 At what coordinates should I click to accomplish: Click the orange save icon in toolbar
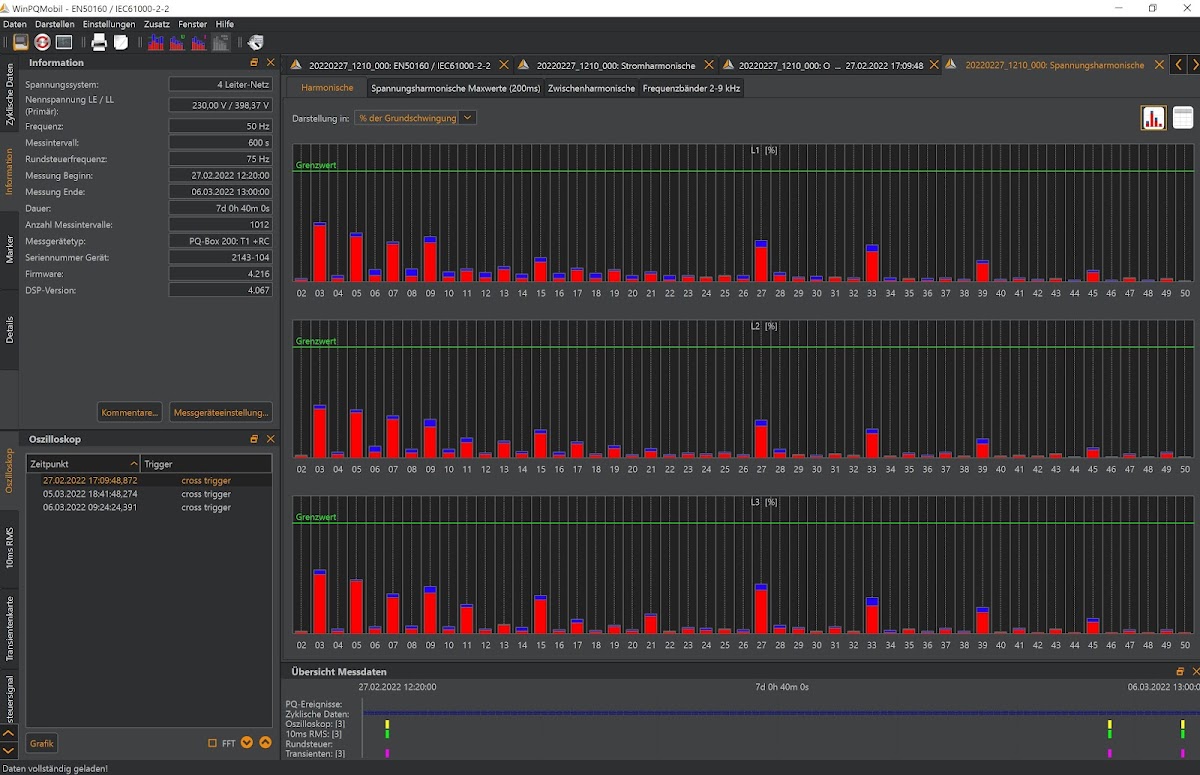pos(20,42)
